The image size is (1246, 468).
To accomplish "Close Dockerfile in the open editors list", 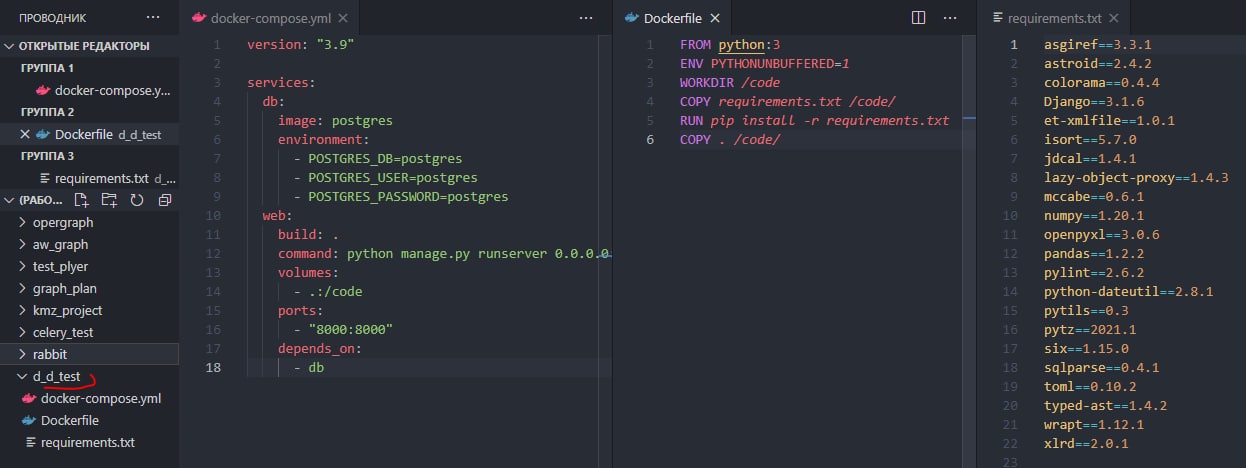I will click(x=25, y=134).
